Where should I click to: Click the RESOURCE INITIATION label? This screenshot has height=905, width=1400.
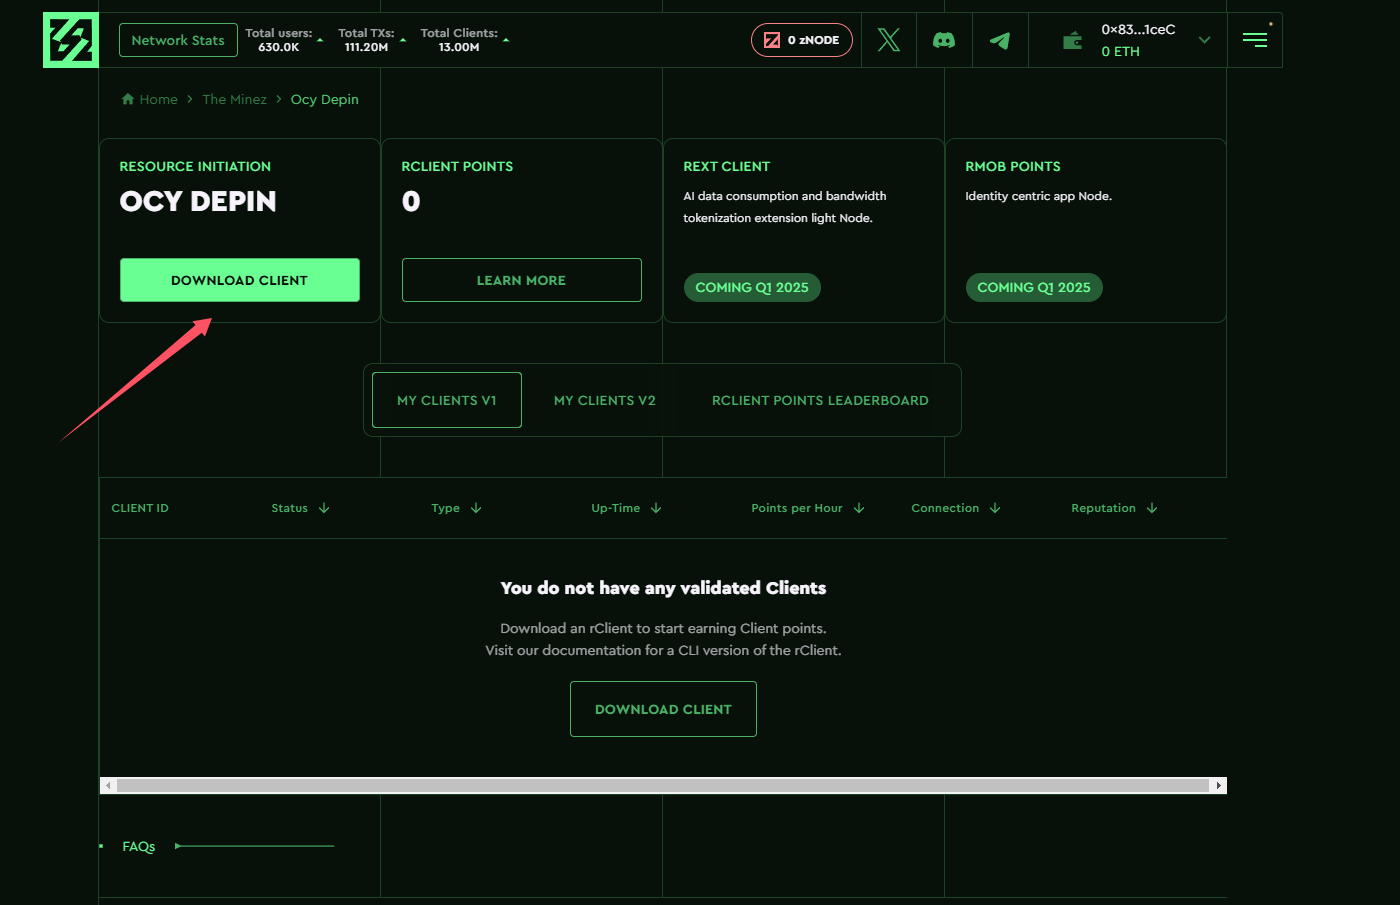point(195,166)
